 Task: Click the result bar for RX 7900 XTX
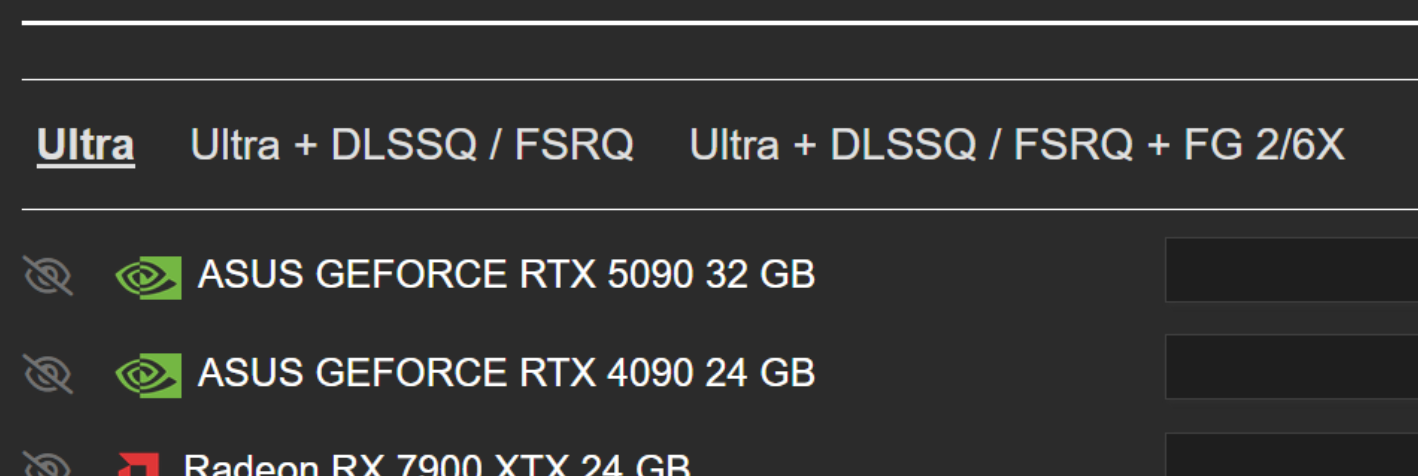coord(1291,454)
